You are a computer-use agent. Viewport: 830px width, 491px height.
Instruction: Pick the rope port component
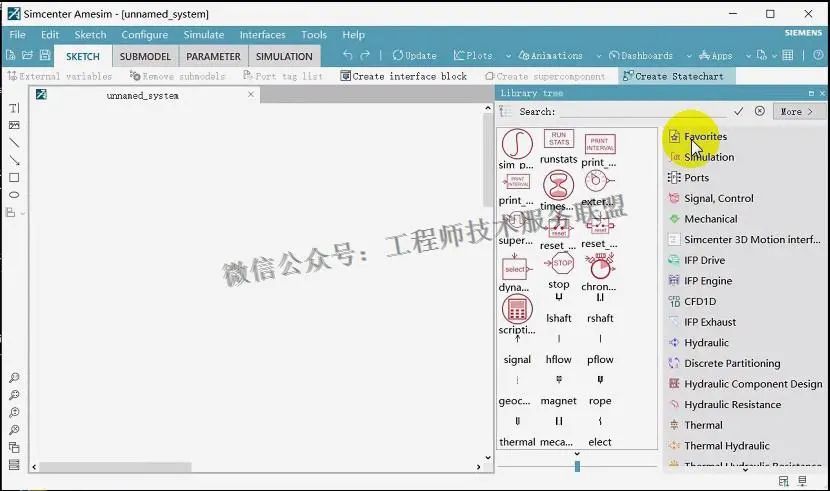click(x=600, y=391)
